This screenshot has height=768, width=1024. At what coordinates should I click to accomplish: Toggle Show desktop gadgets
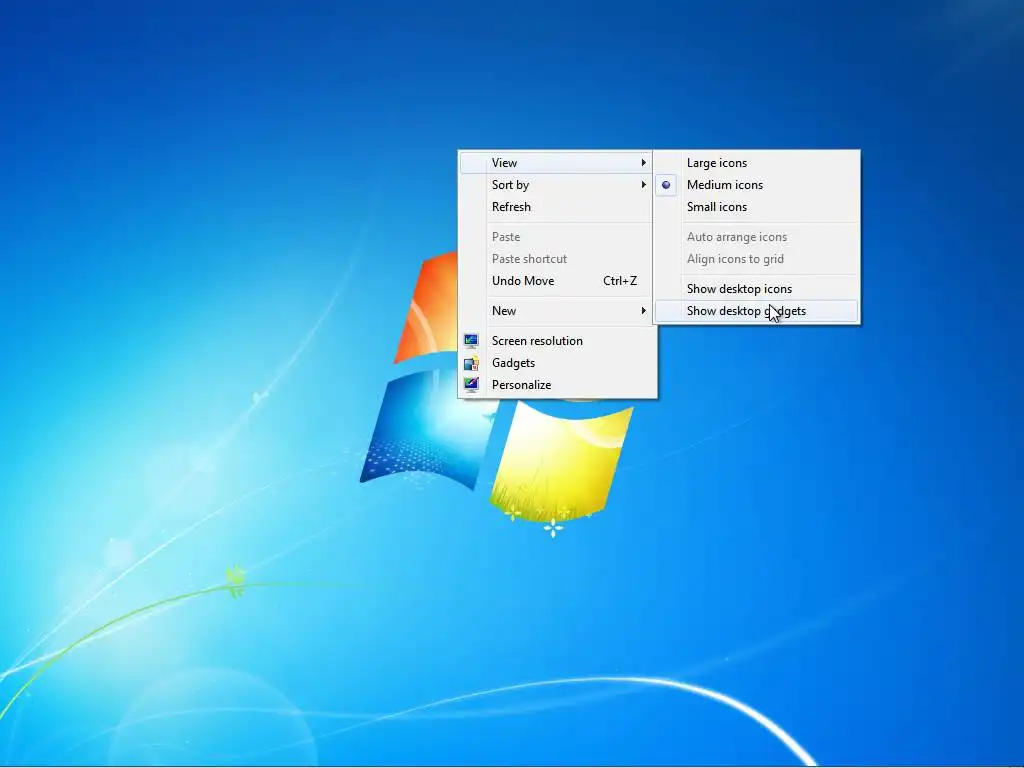pyautogui.click(x=757, y=311)
